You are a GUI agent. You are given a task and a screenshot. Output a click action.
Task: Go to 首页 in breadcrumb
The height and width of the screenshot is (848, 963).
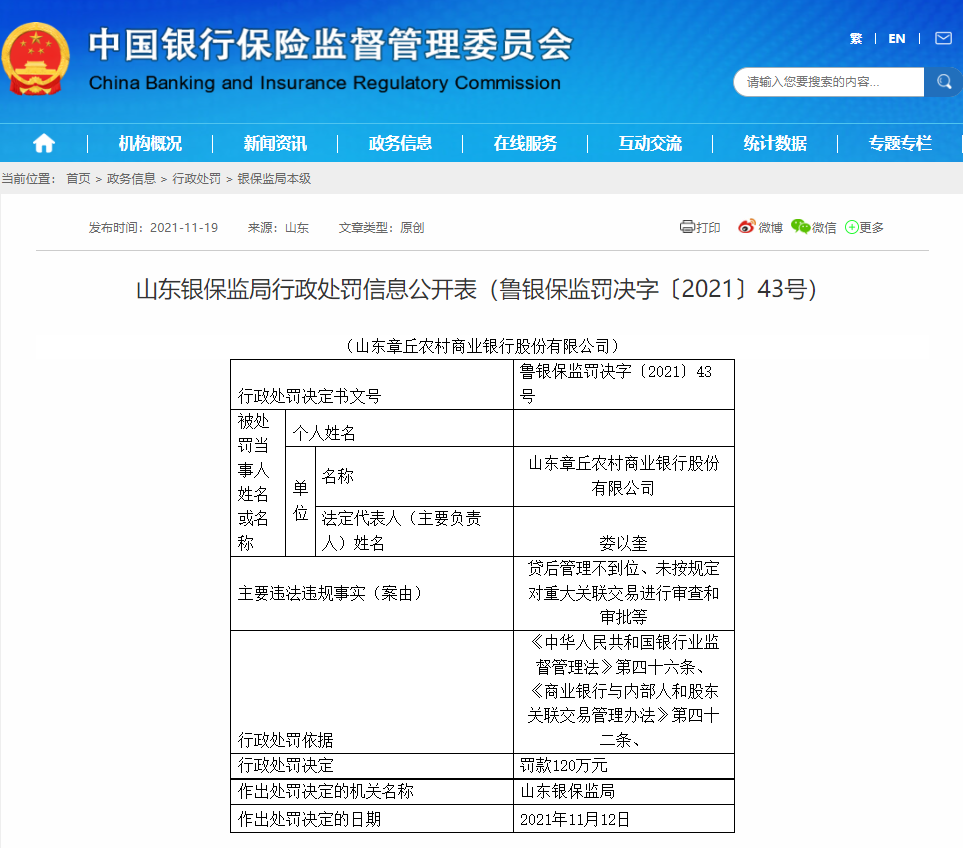79,179
